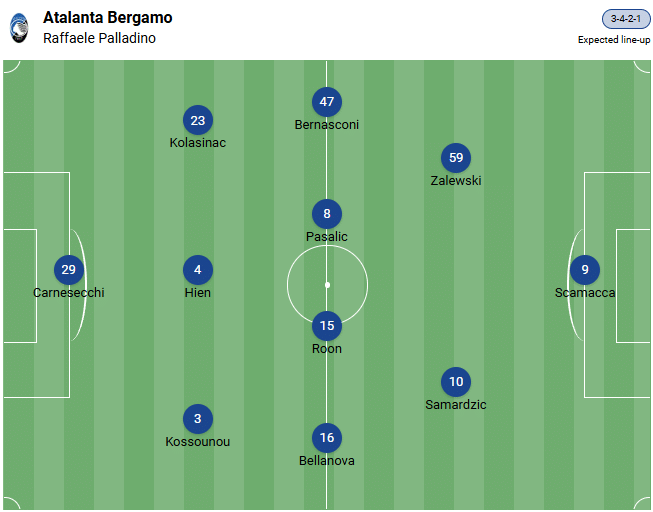Select Zalewski's number 59 circle
Viewport: 653px width, 512px height.
pos(456,158)
